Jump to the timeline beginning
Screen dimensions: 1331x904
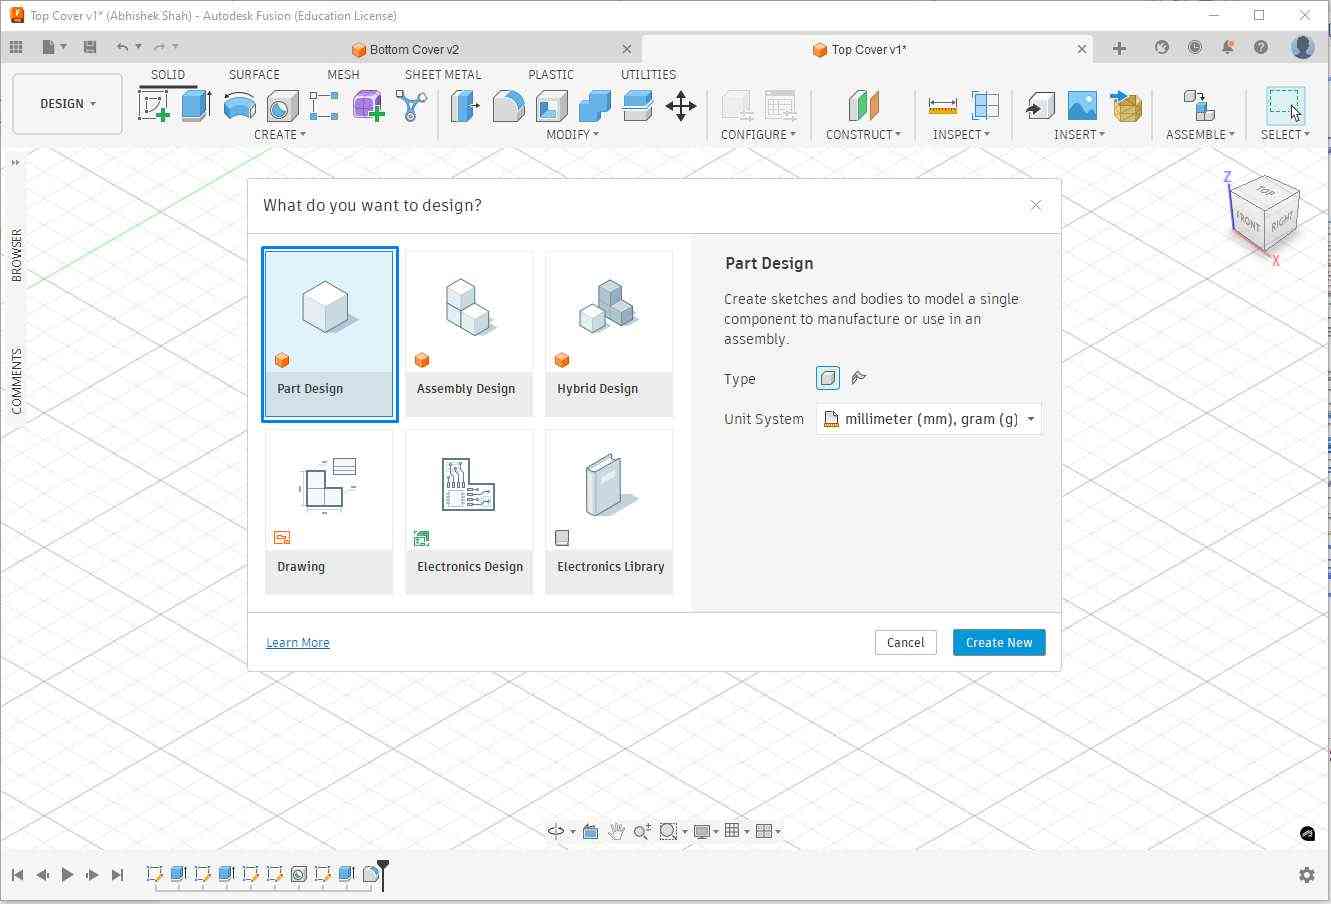point(17,875)
